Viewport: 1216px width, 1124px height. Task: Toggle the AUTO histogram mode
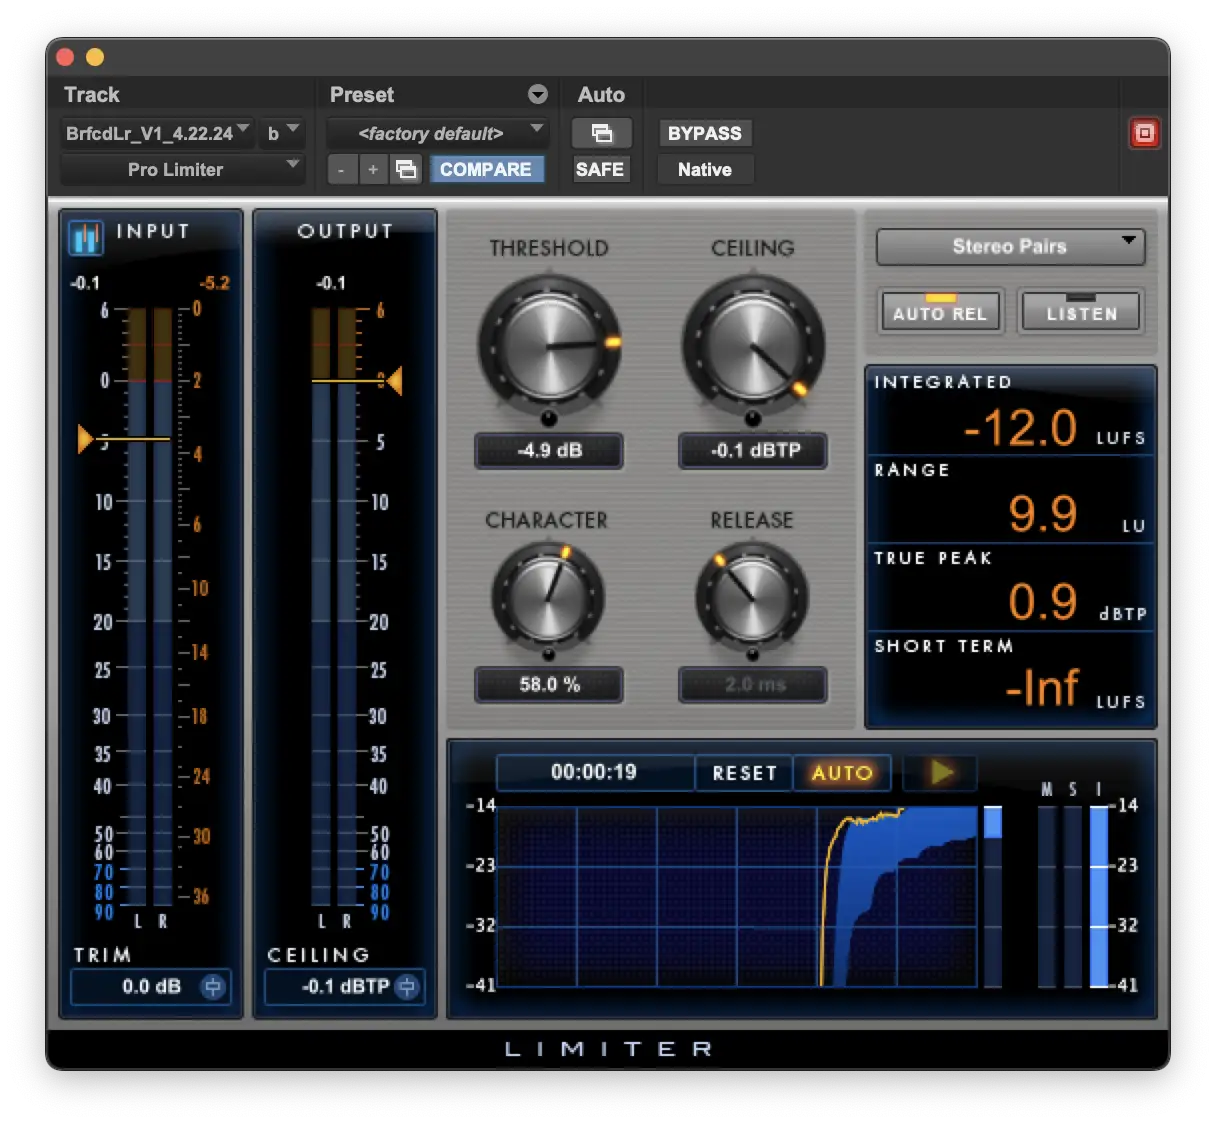841,773
